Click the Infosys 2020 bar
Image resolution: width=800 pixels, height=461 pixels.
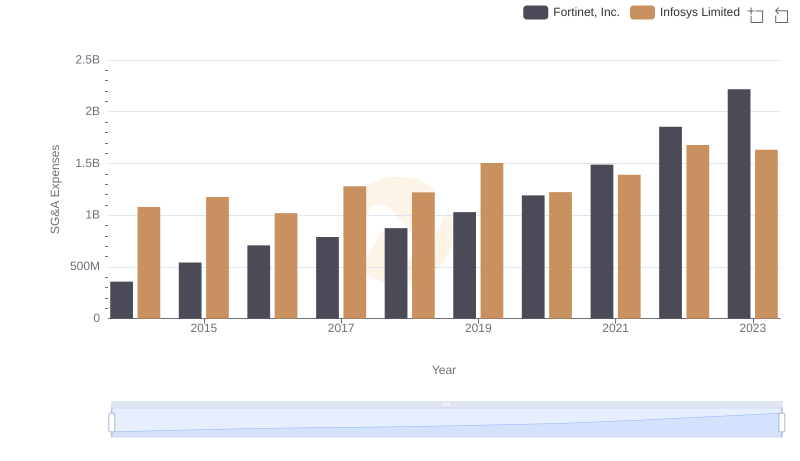pyautogui.click(x=560, y=255)
